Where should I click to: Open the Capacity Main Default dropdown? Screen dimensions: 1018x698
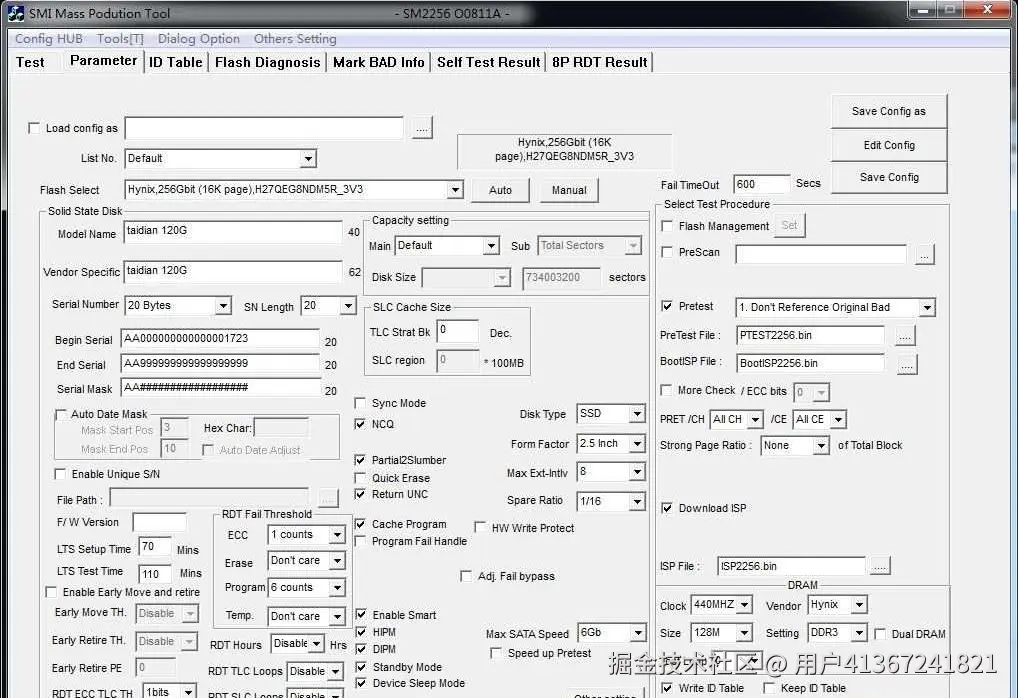pyautogui.click(x=447, y=245)
